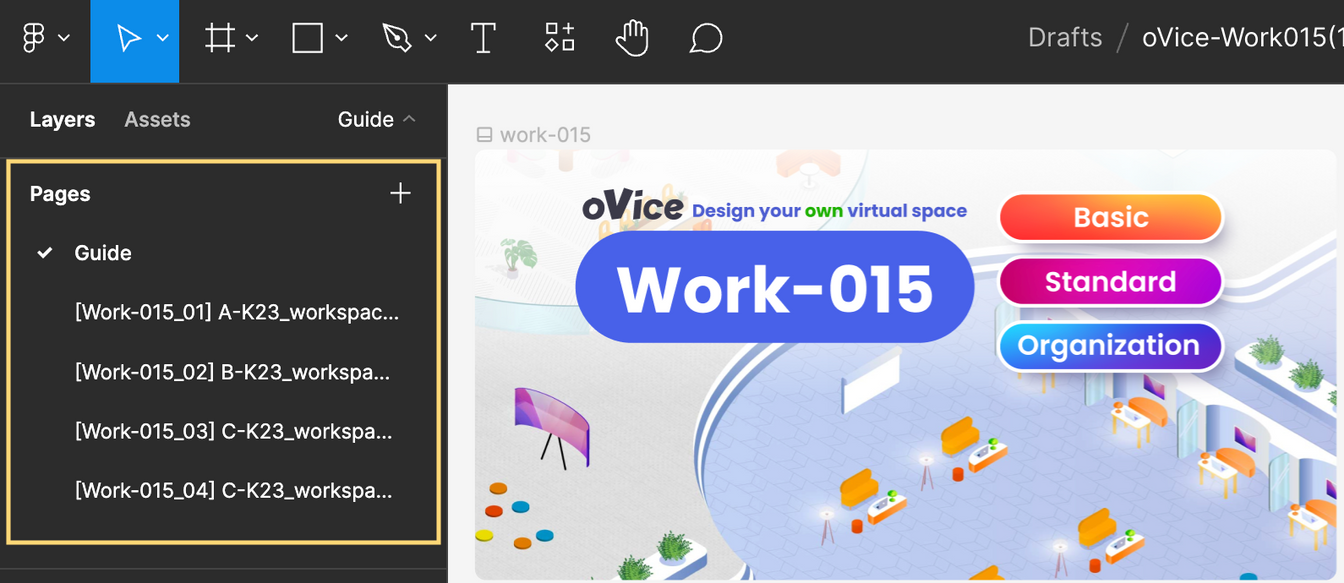Select the Pen tool
The height and width of the screenshot is (583, 1344).
[396, 38]
